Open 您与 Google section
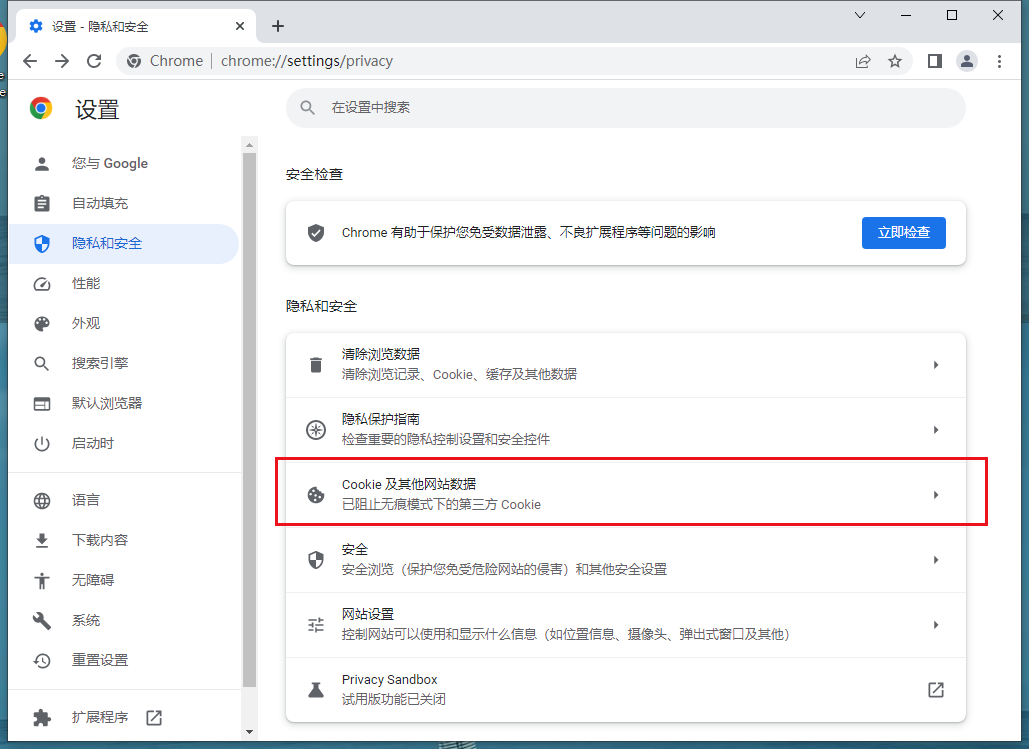Viewport: 1029px width, 749px height. pos(123,163)
